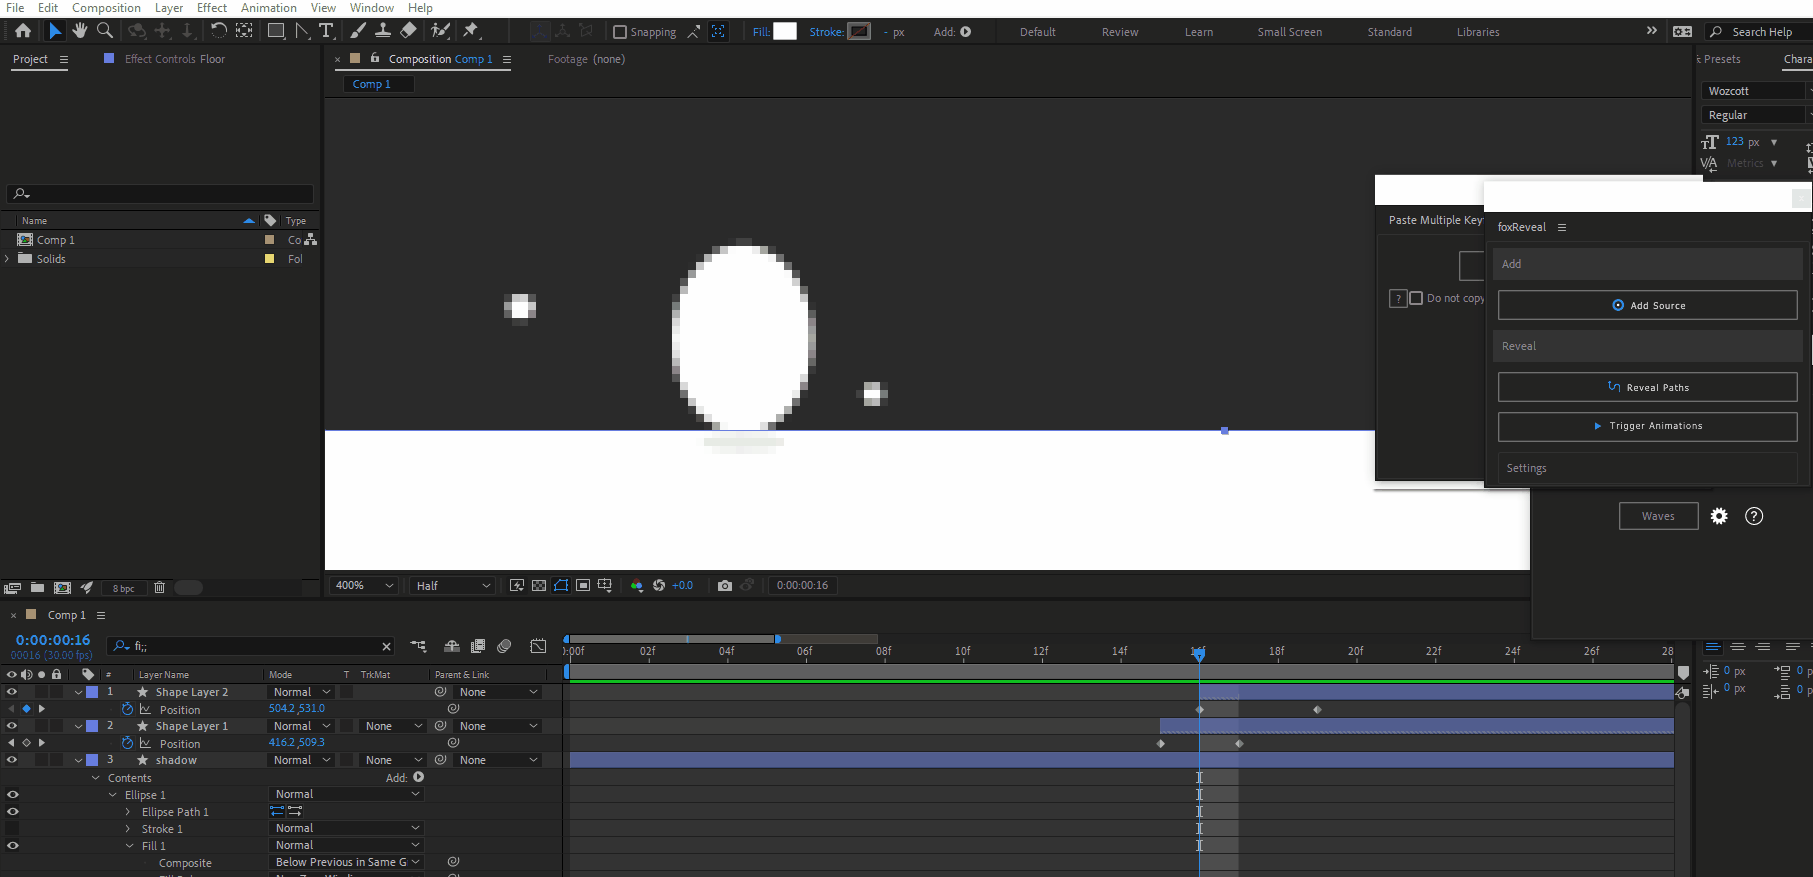The width and height of the screenshot is (1813, 877).
Task: Open Shape Layer 2 blend Mode dropdown
Action: coord(302,692)
